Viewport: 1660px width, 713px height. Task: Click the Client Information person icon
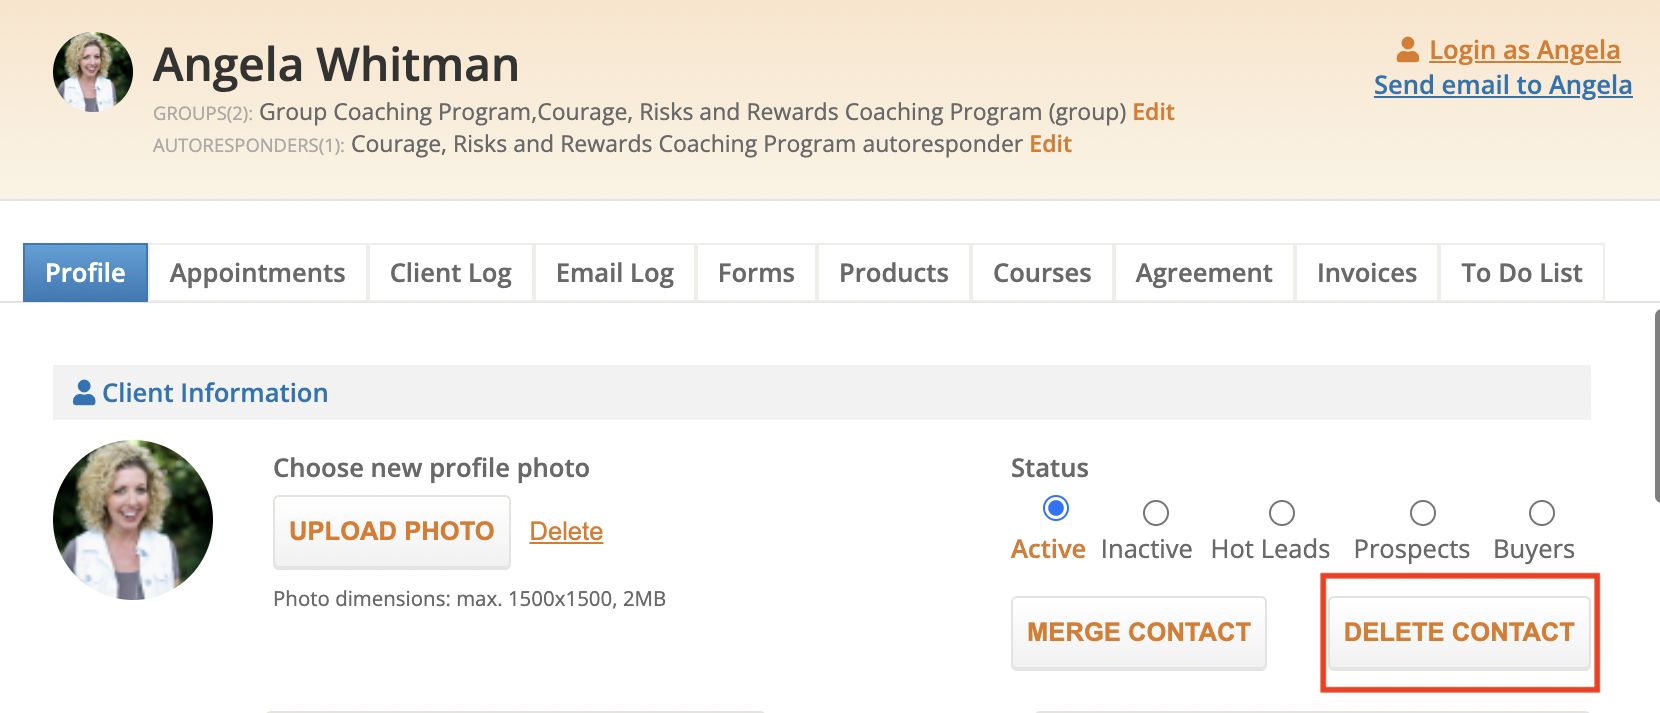[x=84, y=393]
